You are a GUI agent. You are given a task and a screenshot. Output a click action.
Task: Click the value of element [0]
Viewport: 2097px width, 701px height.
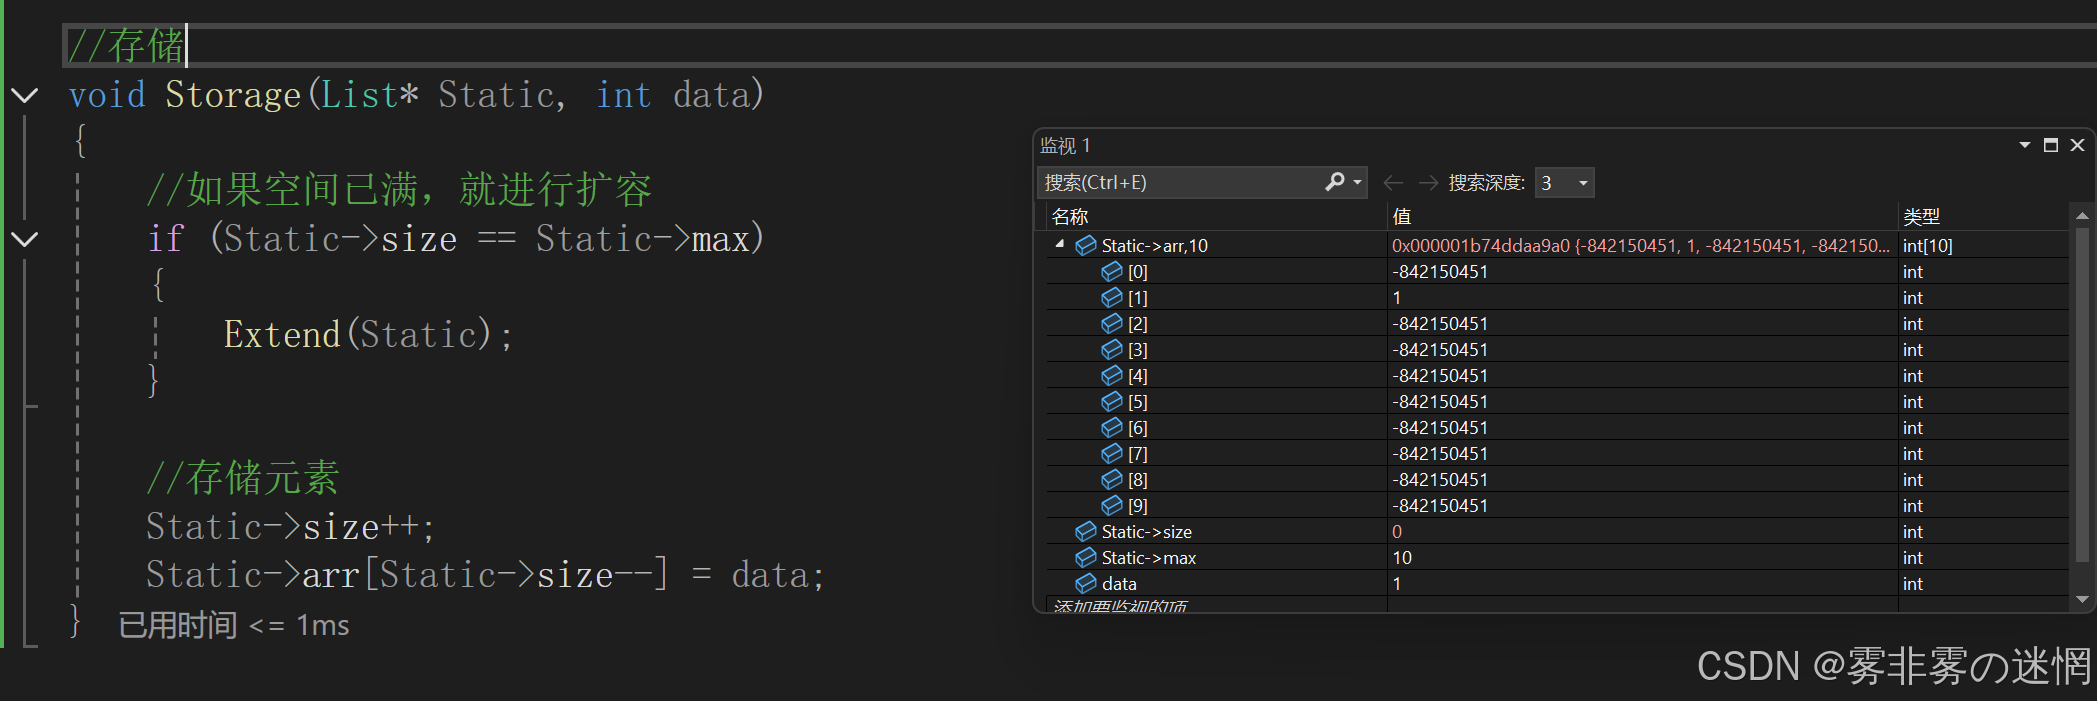click(1440, 272)
